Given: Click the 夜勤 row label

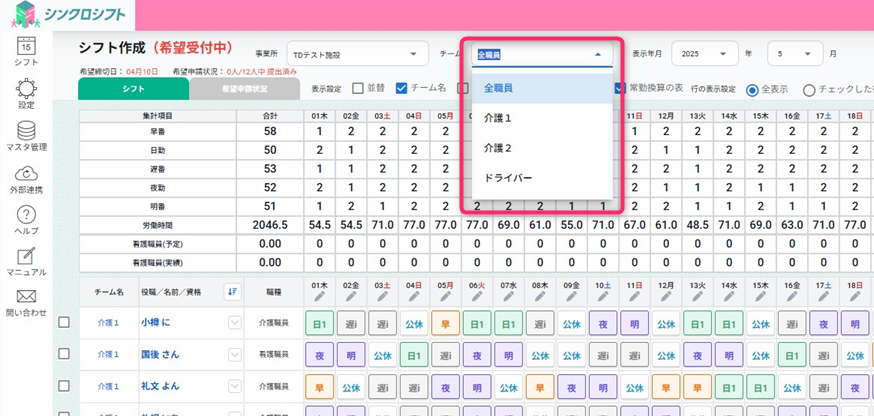Looking at the screenshot, I should 158,188.
